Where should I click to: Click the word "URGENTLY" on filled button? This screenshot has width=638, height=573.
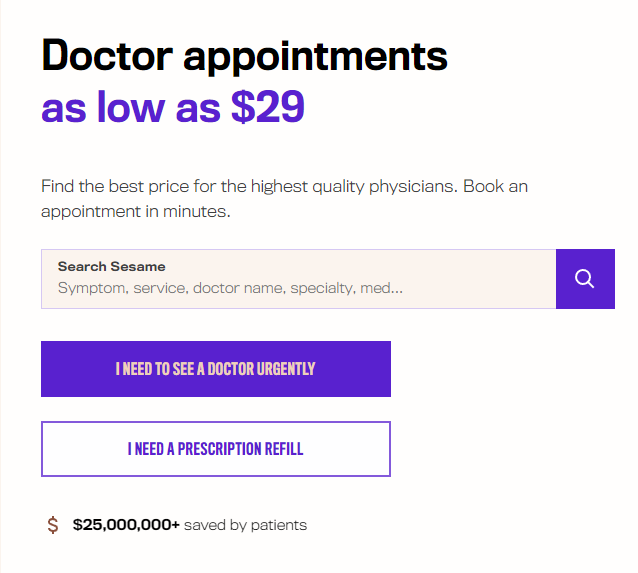pos(286,369)
